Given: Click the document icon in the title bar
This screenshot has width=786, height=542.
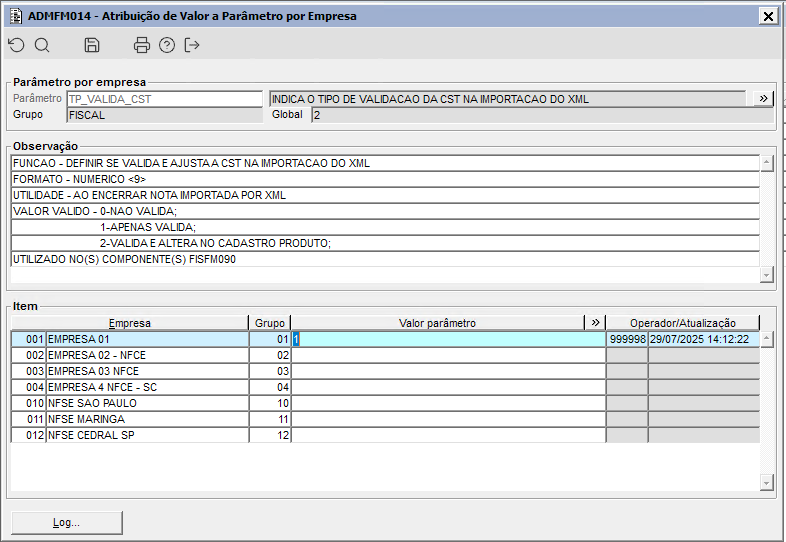Looking at the screenshot, I should click(x=16, y=16).
